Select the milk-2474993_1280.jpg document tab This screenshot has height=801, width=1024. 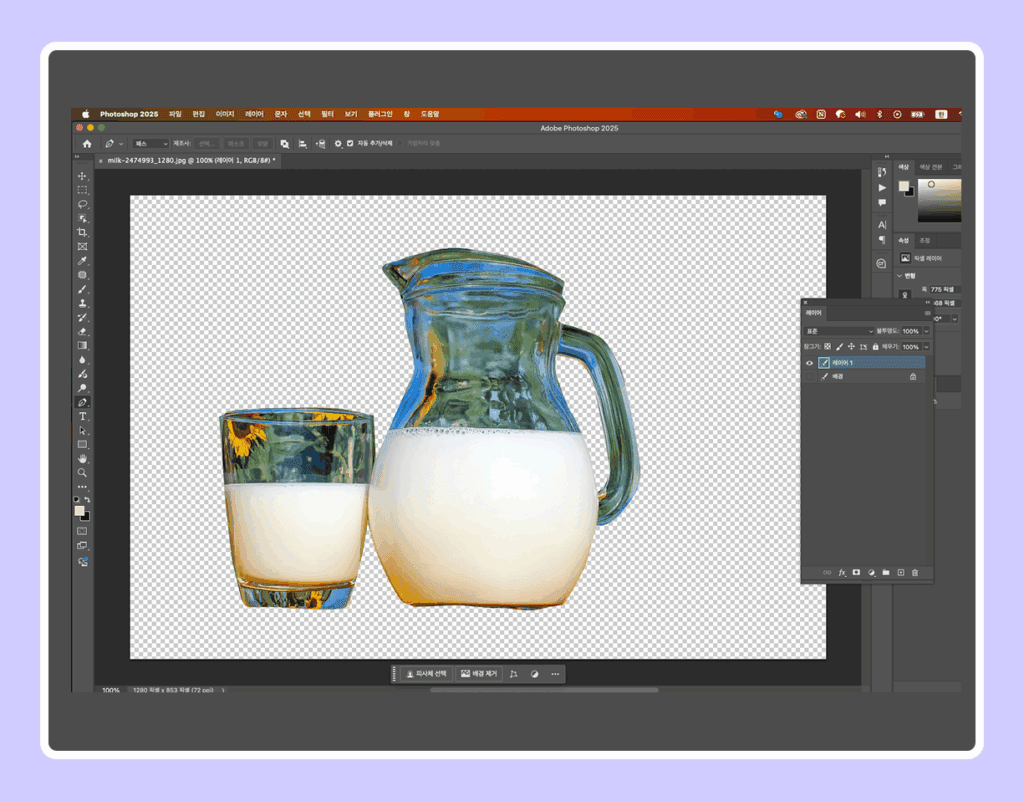191,160
